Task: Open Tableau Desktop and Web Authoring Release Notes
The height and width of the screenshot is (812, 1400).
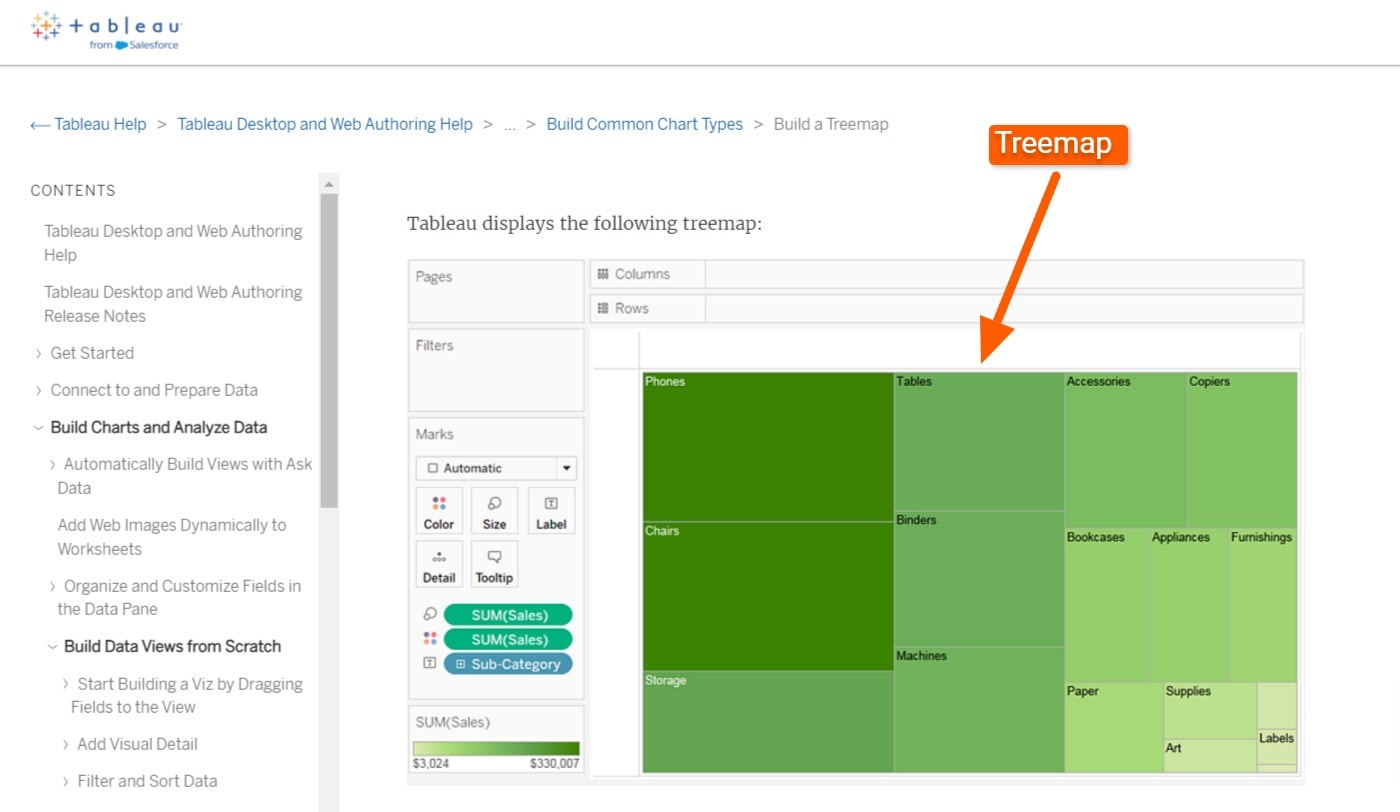Action: (x=173, y=304)
